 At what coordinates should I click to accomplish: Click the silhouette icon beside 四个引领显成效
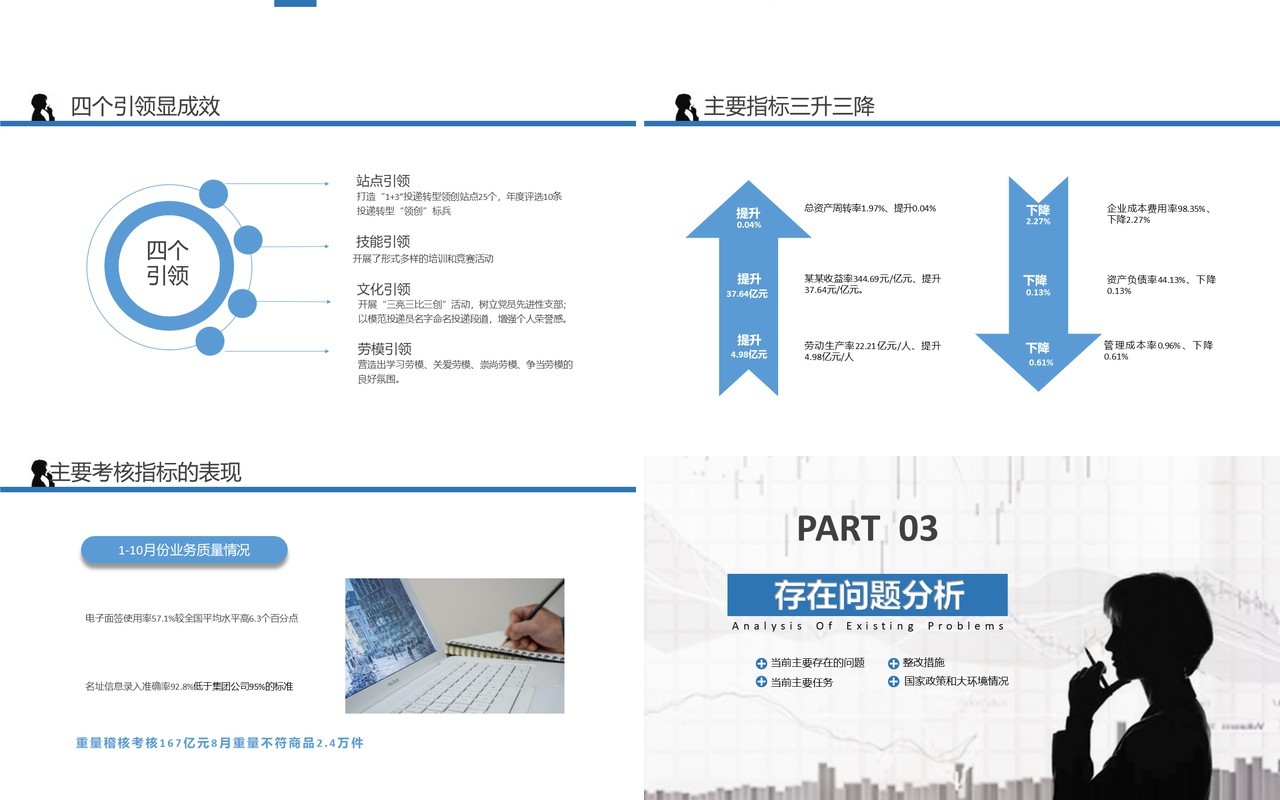point(43,107)
